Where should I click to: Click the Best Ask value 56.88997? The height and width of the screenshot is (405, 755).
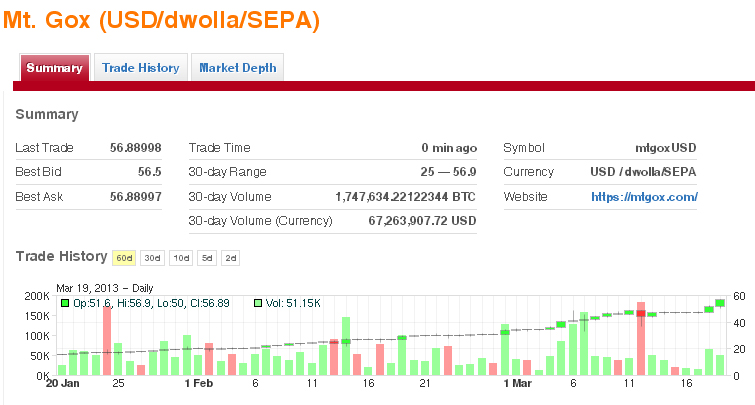coord(135,196)
